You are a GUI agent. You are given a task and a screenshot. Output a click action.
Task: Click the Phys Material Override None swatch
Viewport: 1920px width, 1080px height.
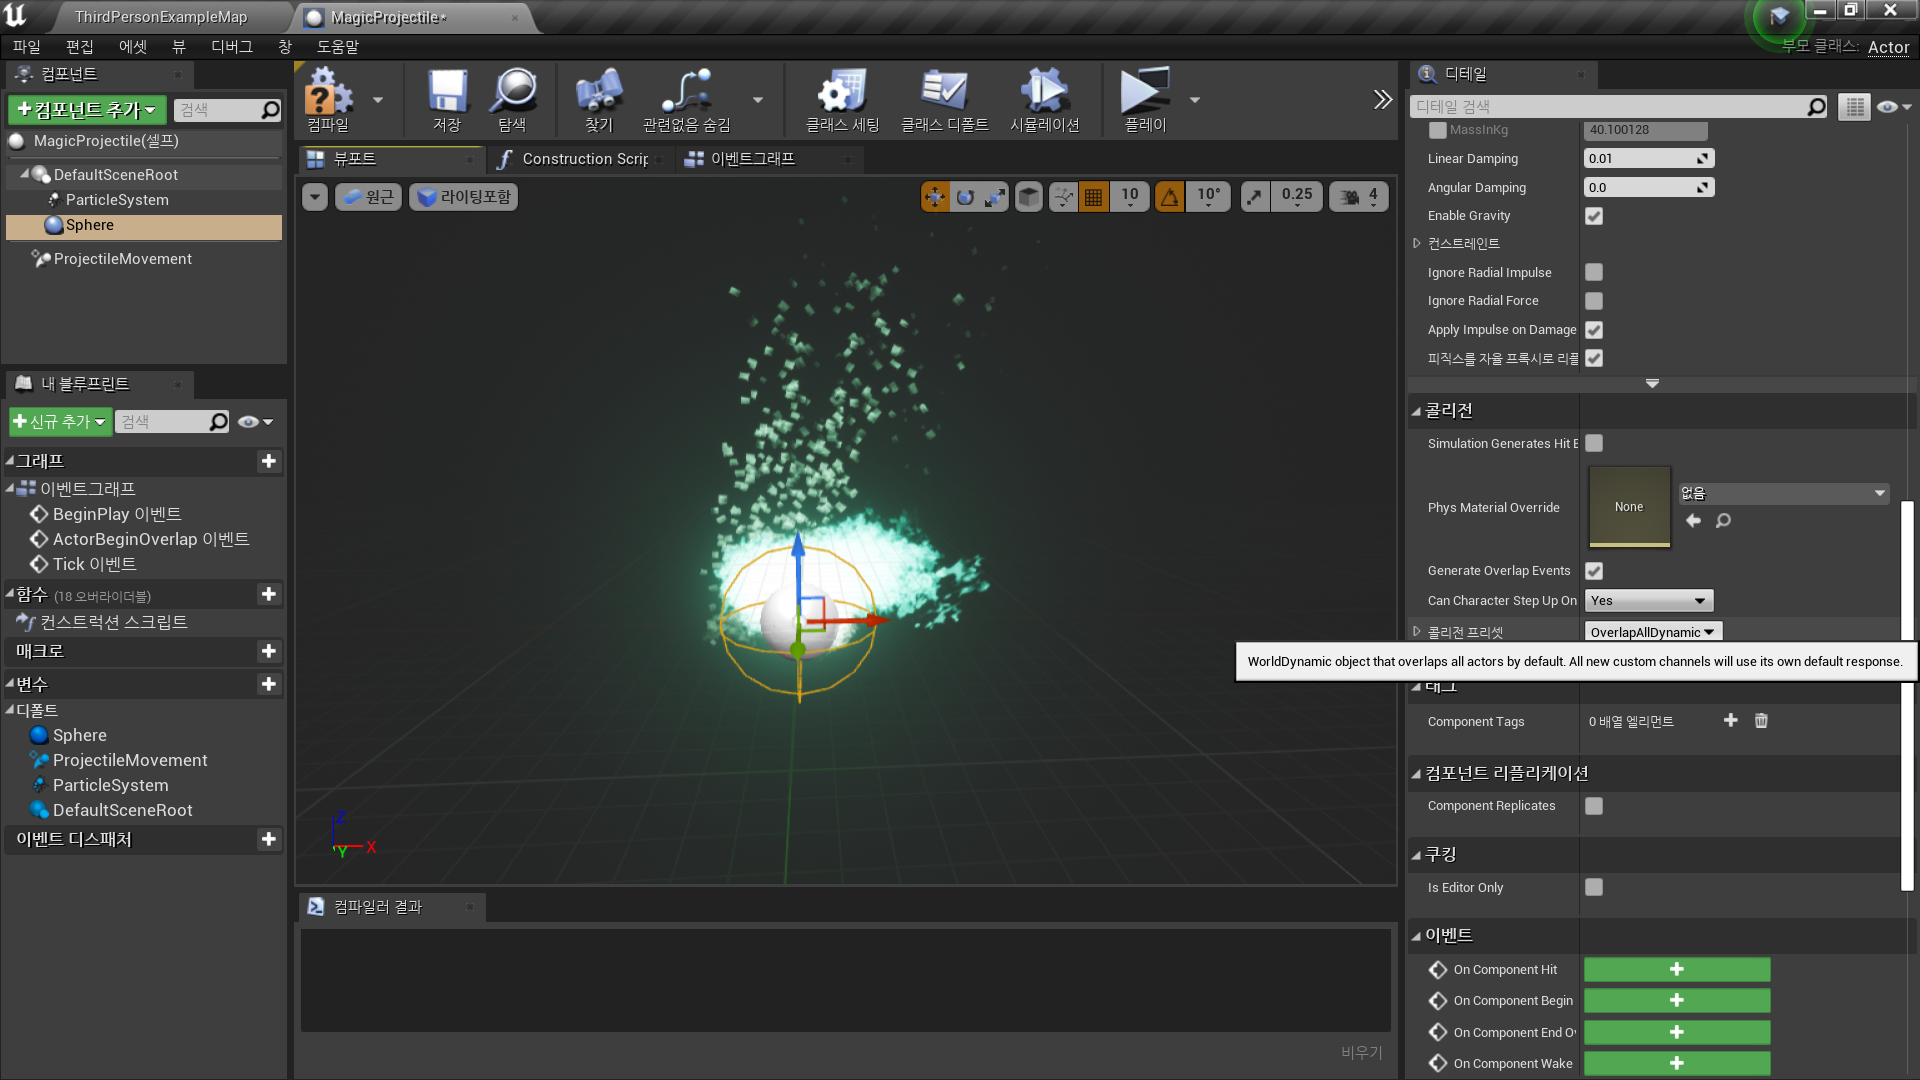(x=1628, y=507)
